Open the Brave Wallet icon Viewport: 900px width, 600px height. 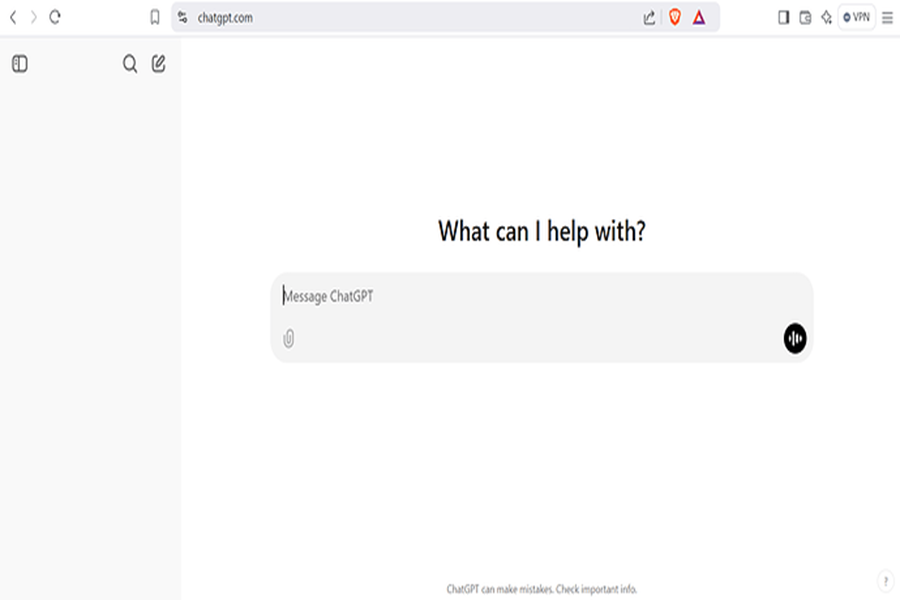805,17
